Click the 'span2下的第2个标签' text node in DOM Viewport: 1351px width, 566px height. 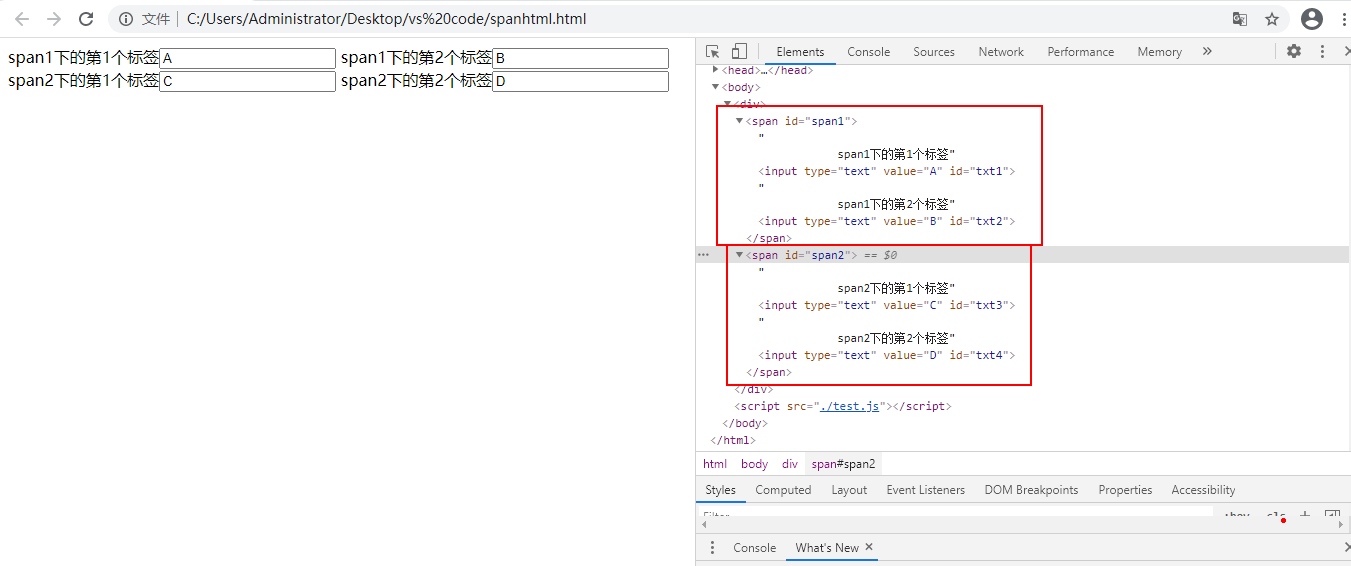point(896,338)
